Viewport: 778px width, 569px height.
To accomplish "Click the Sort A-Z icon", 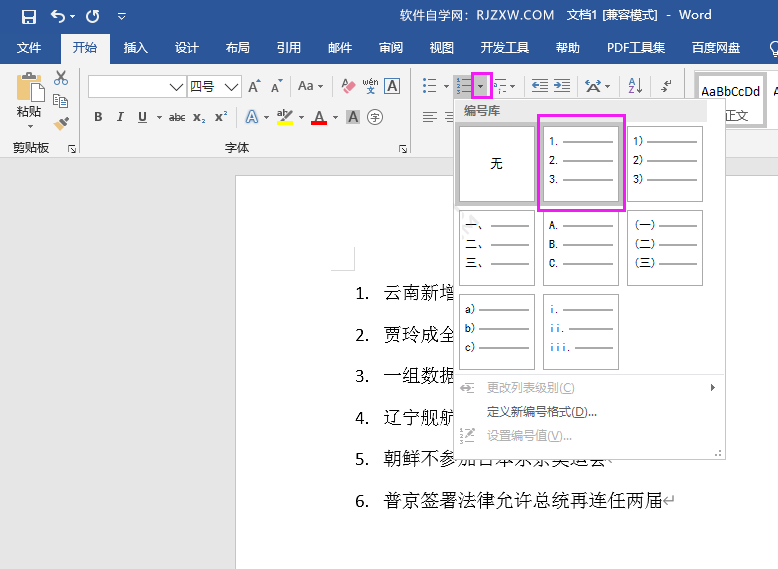I will pyautogui.click(x=636, y=86).
